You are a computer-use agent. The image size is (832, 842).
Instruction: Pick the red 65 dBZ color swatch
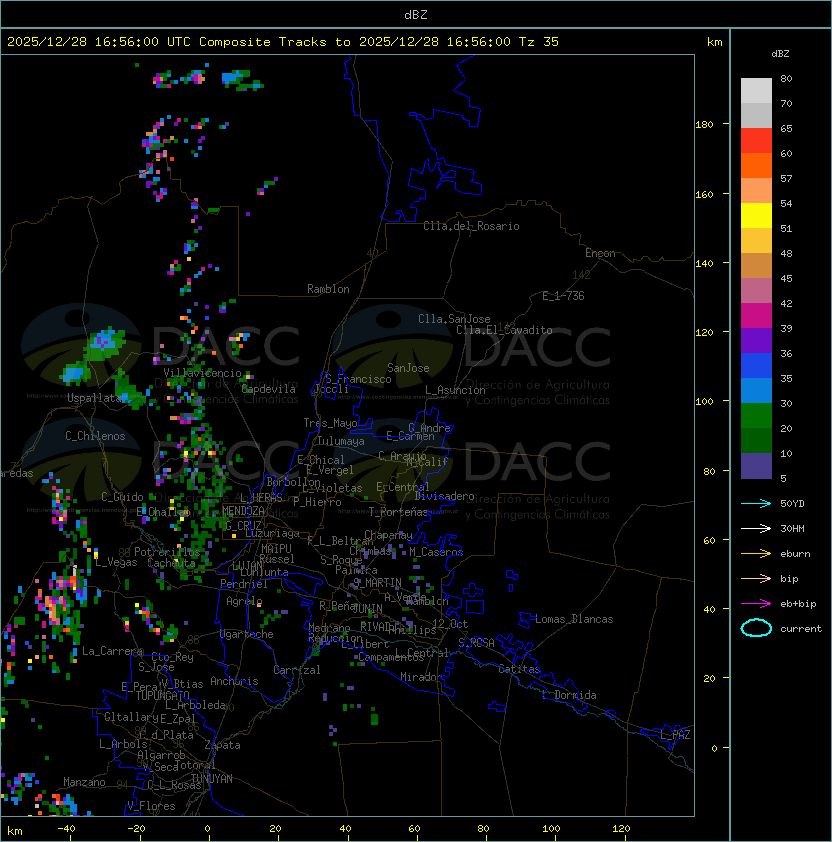pyautogui.click(x=756, y=141)
